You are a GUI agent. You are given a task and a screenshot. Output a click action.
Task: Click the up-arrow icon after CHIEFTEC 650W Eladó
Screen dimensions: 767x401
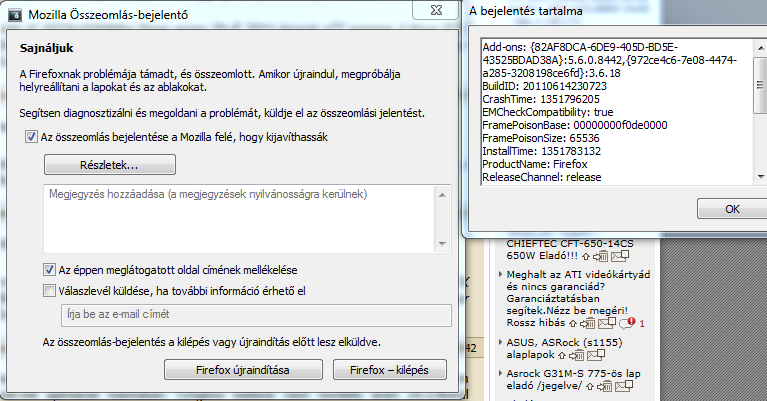(586, 256)
